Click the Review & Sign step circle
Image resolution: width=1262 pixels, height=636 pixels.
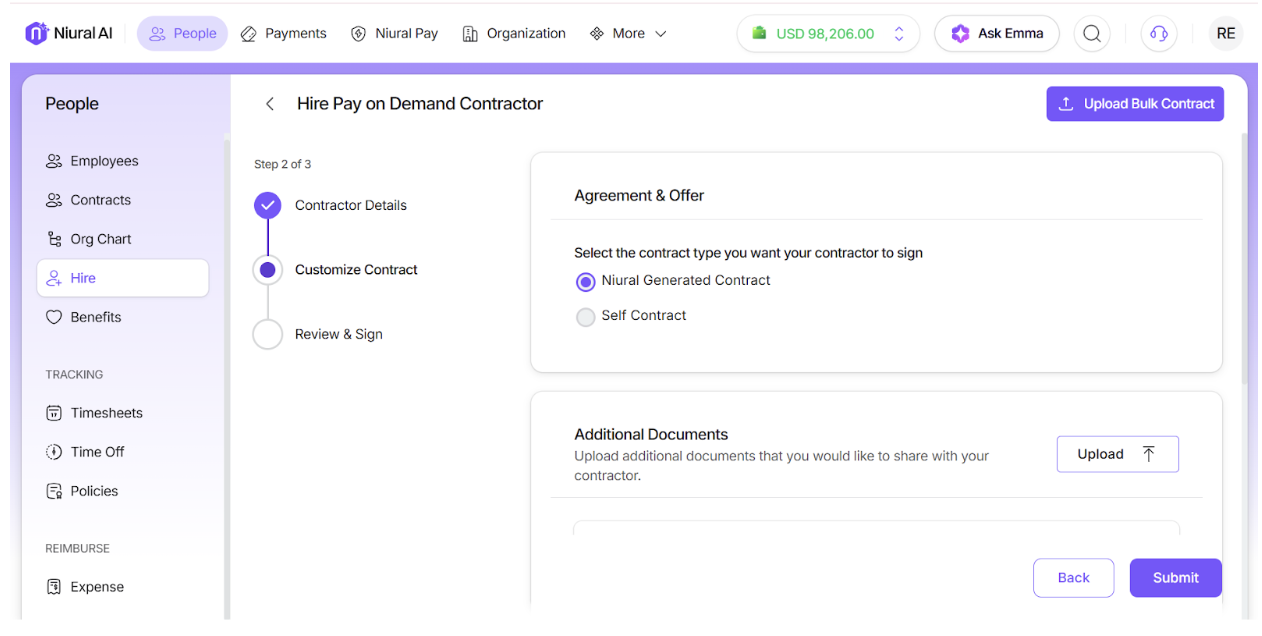click(x=268, y=334)
